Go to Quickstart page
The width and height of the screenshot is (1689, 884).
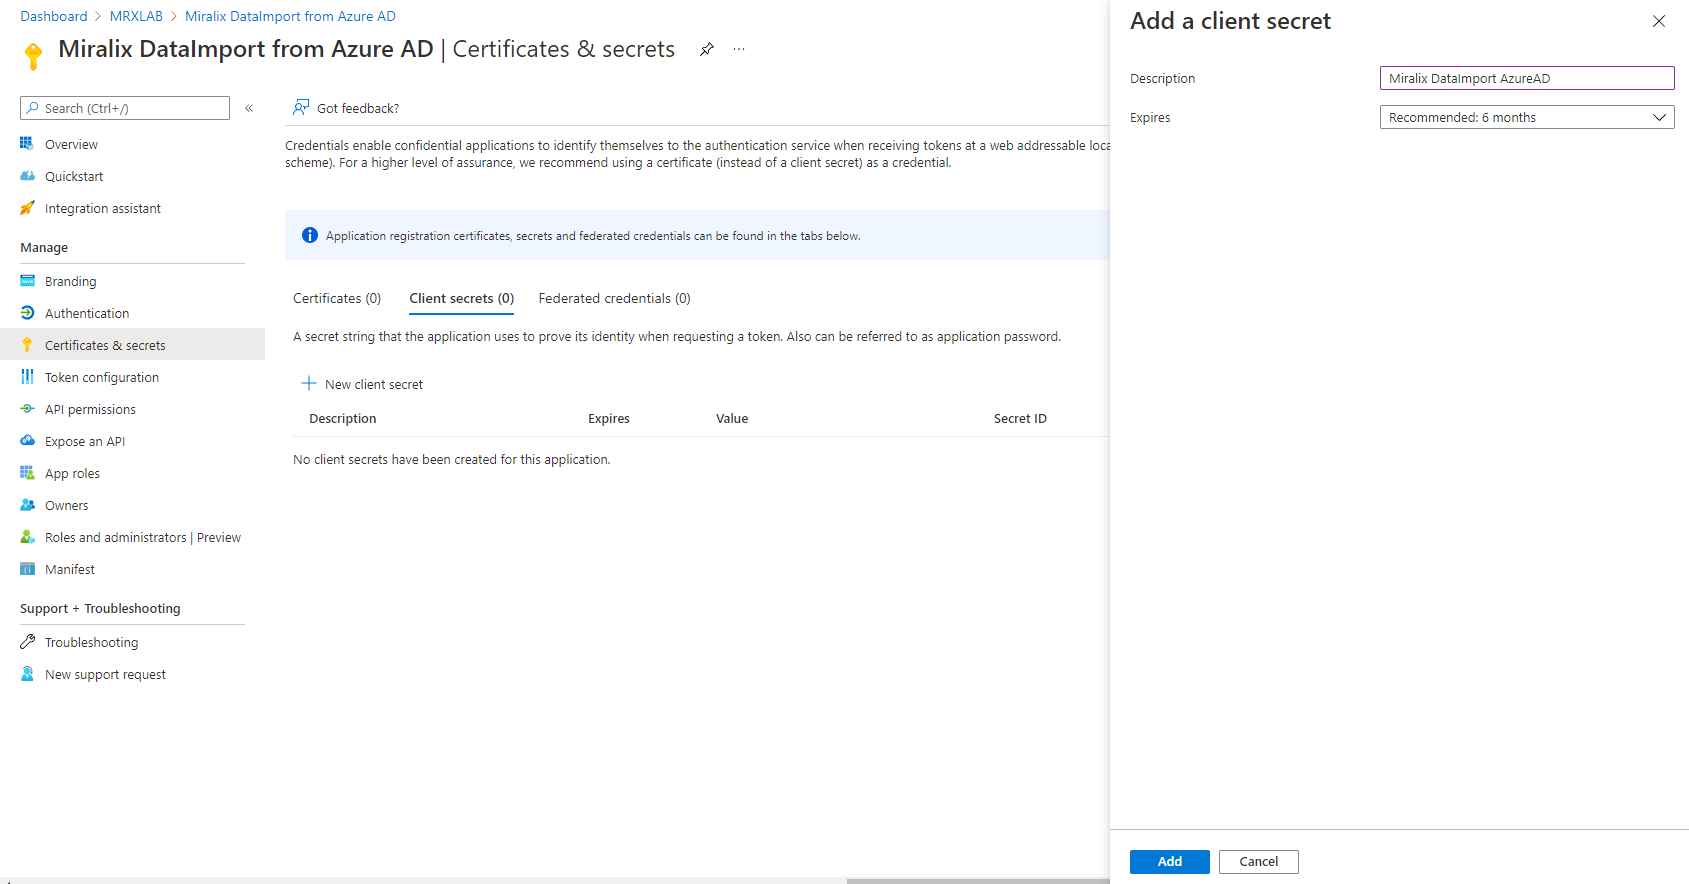(x=74, y=176)
